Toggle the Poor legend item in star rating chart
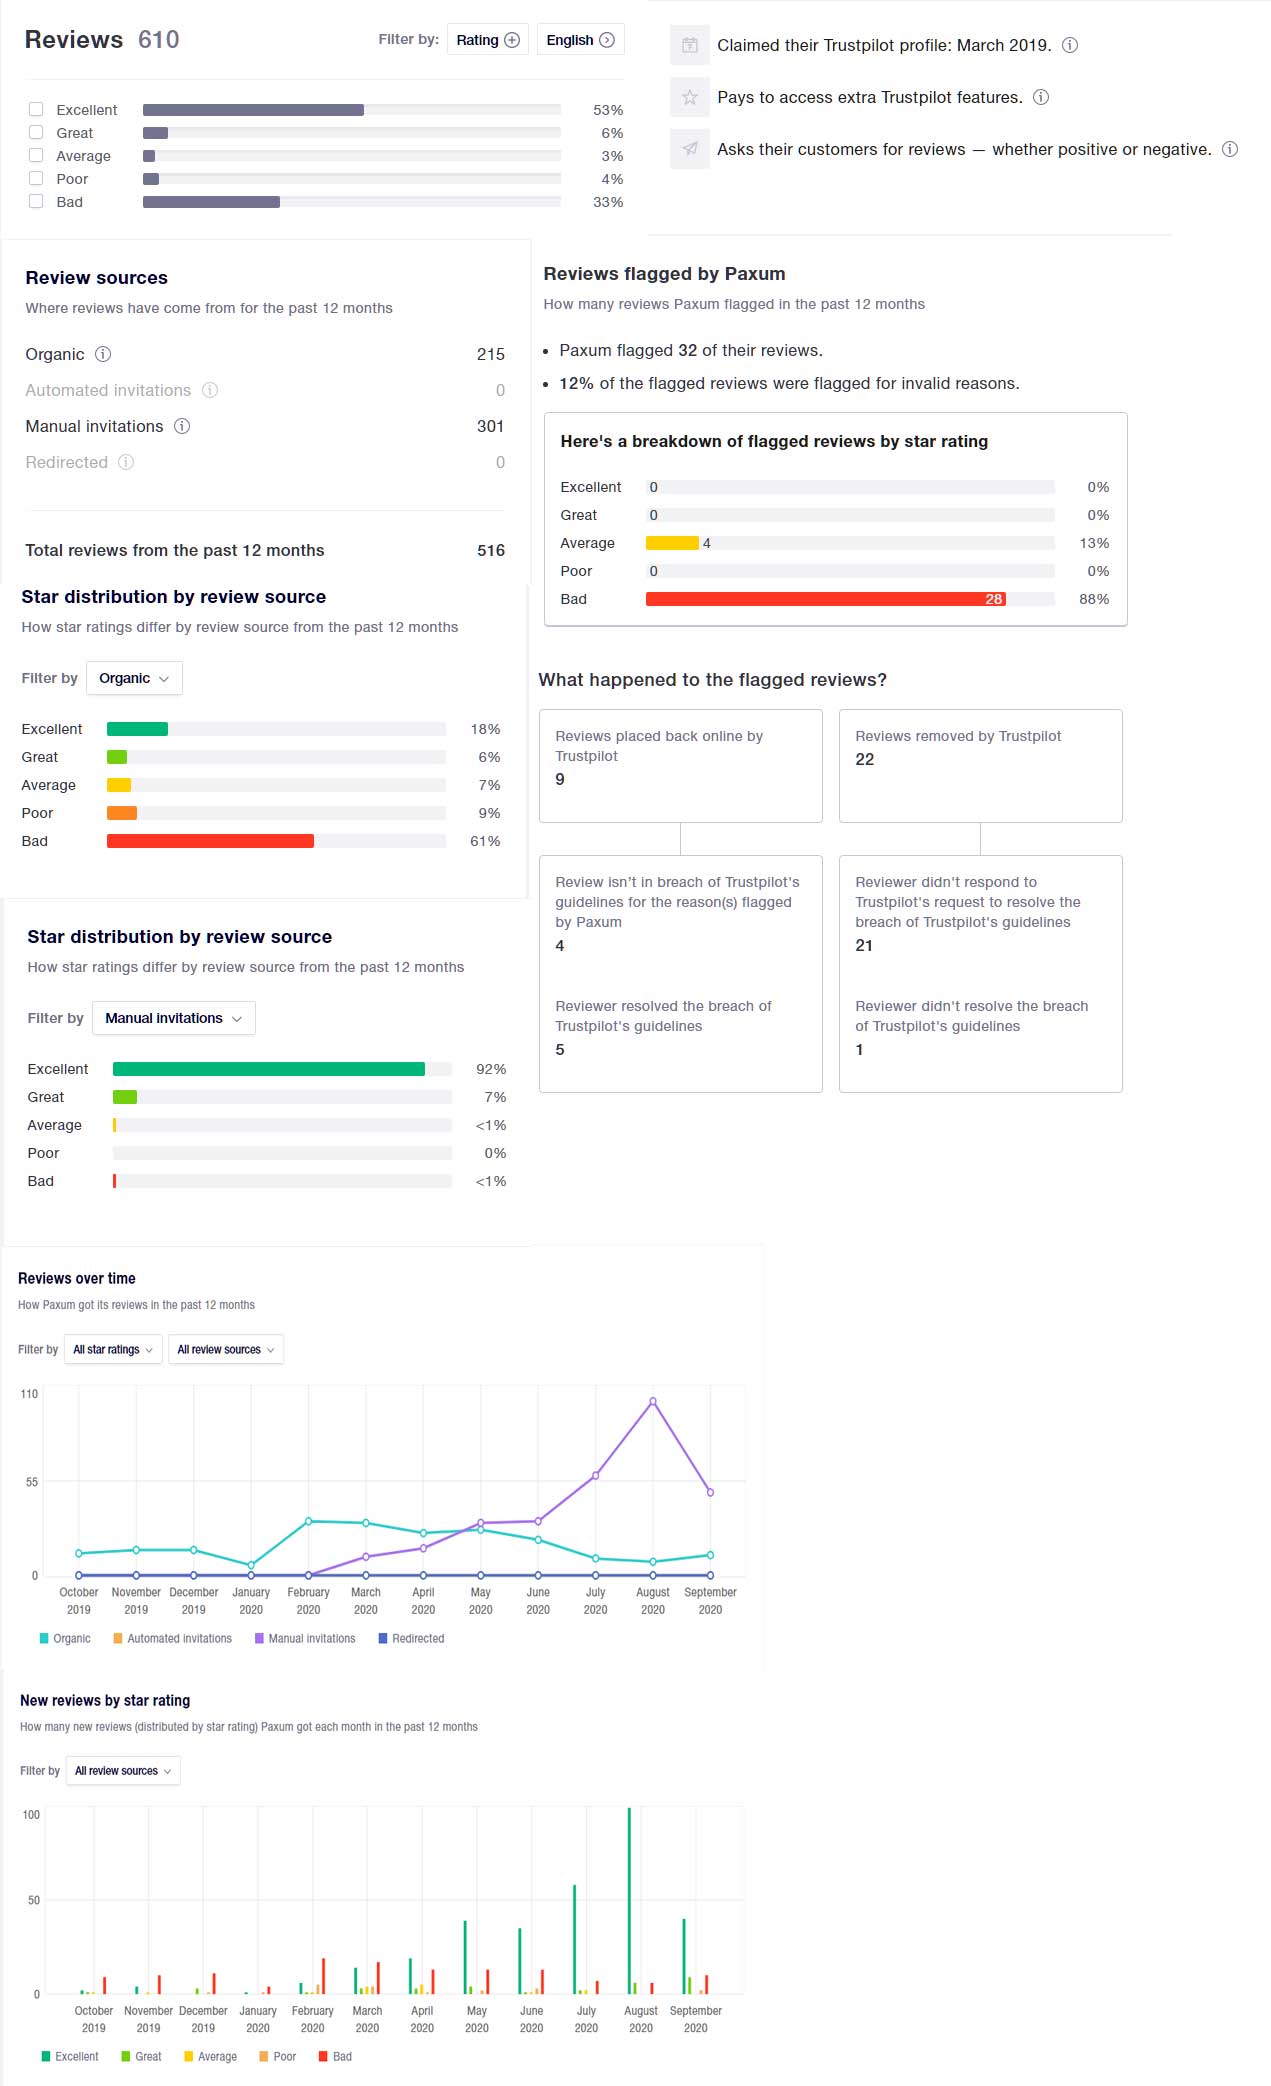Screen dimensions: 1271x2086 click(x=278, y=2056)
